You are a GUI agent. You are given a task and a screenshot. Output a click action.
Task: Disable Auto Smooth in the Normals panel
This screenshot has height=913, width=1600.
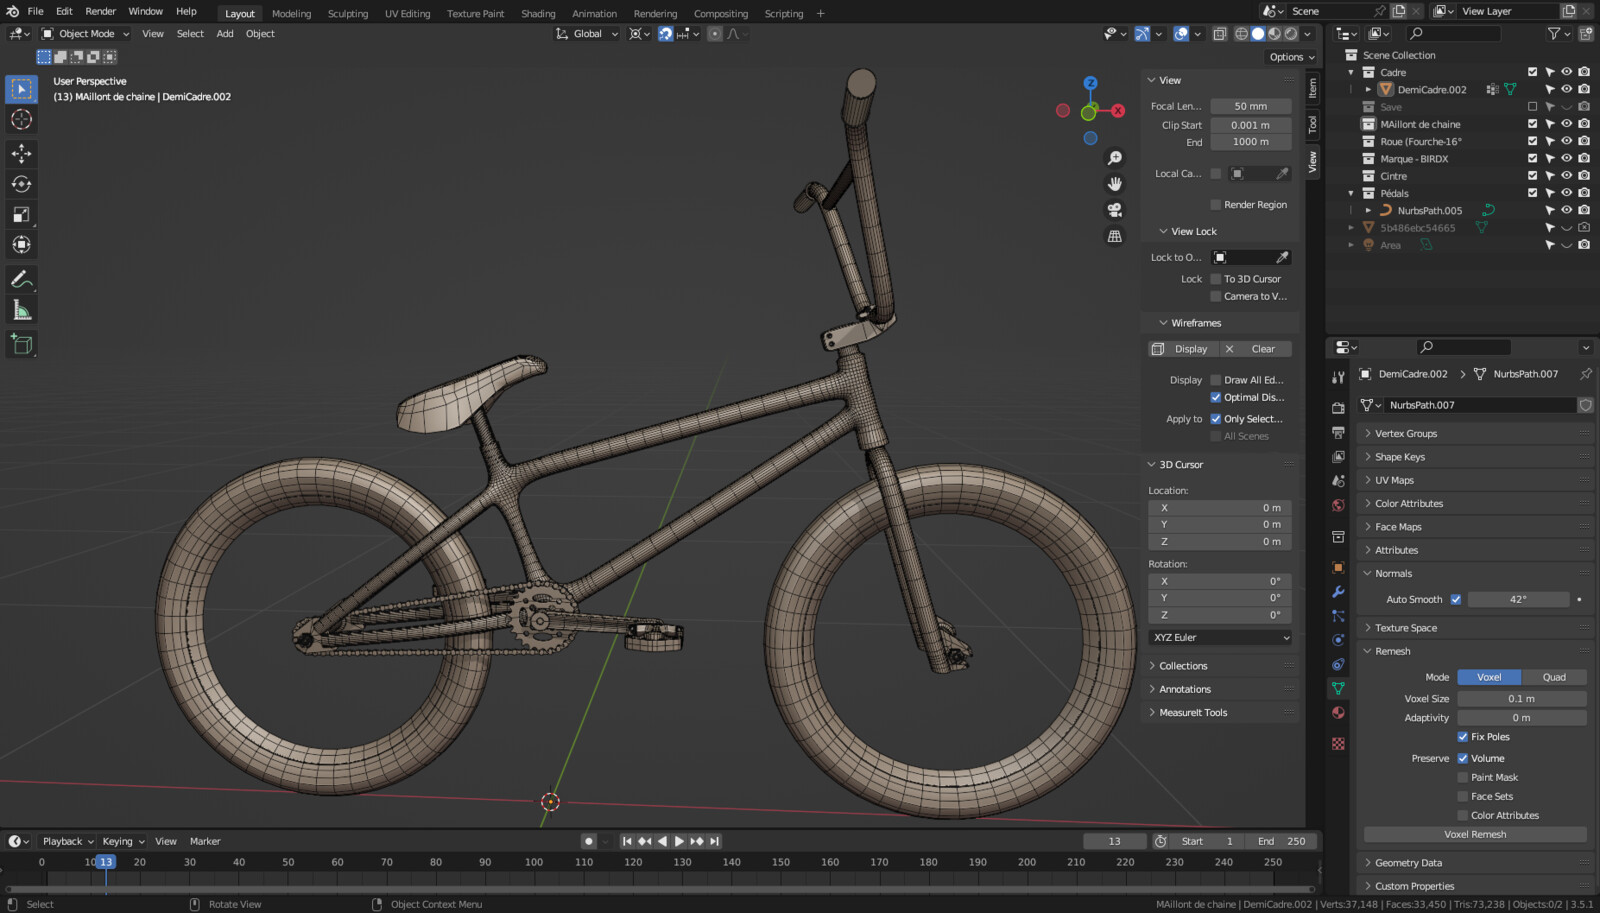tap(1457, 599)
